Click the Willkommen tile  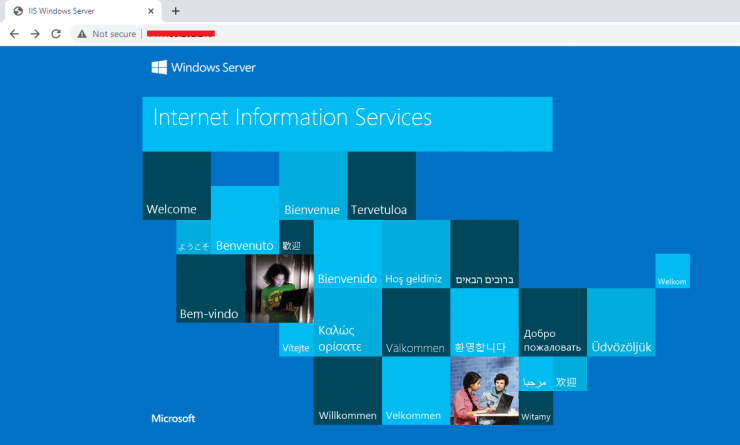coord(348,391)
